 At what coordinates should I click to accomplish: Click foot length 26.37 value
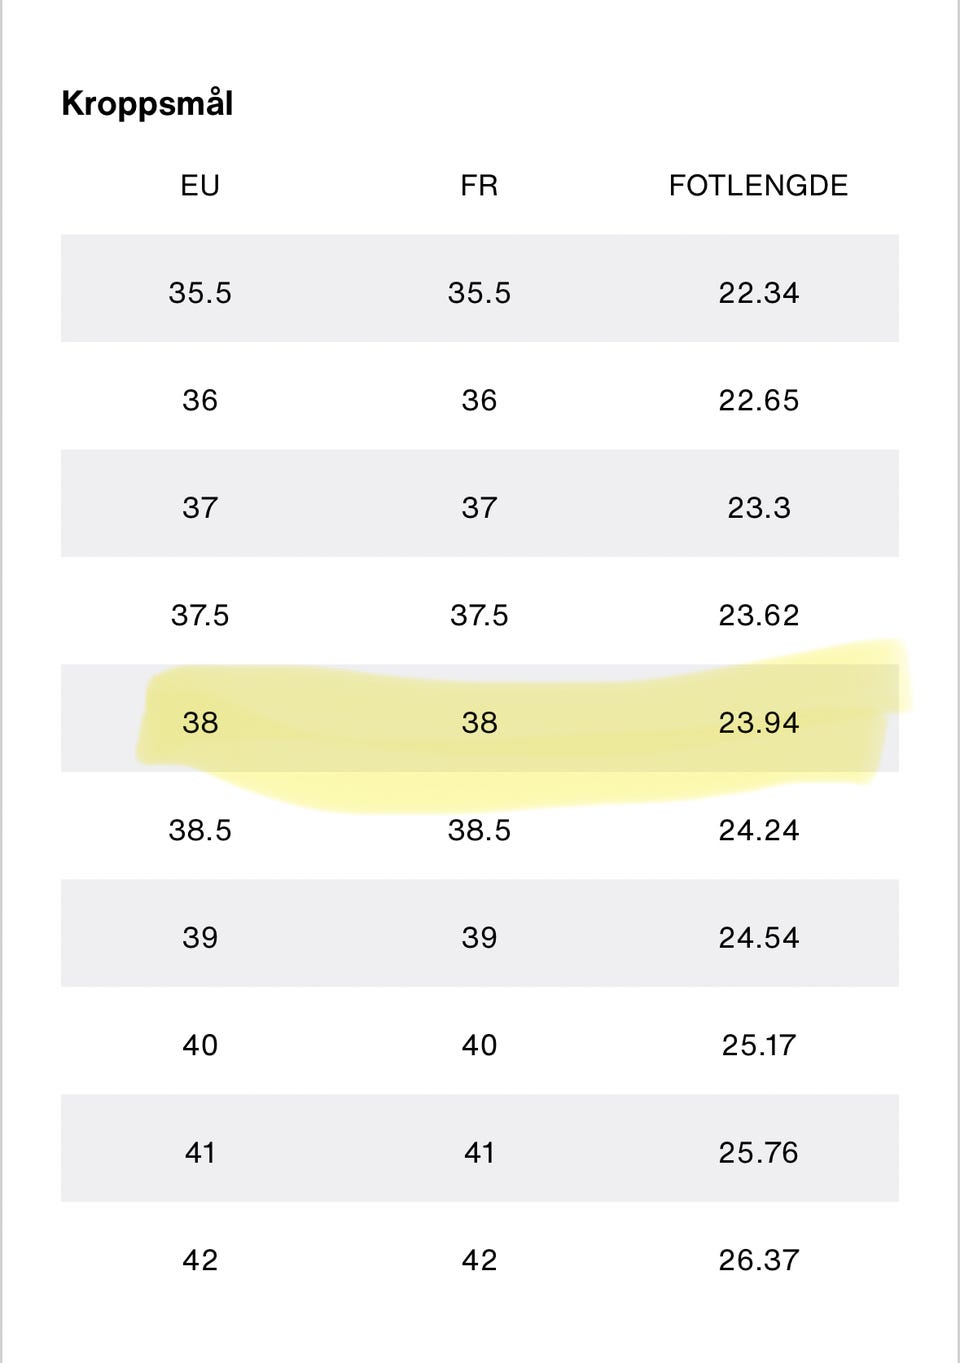tap(759, 1260)
